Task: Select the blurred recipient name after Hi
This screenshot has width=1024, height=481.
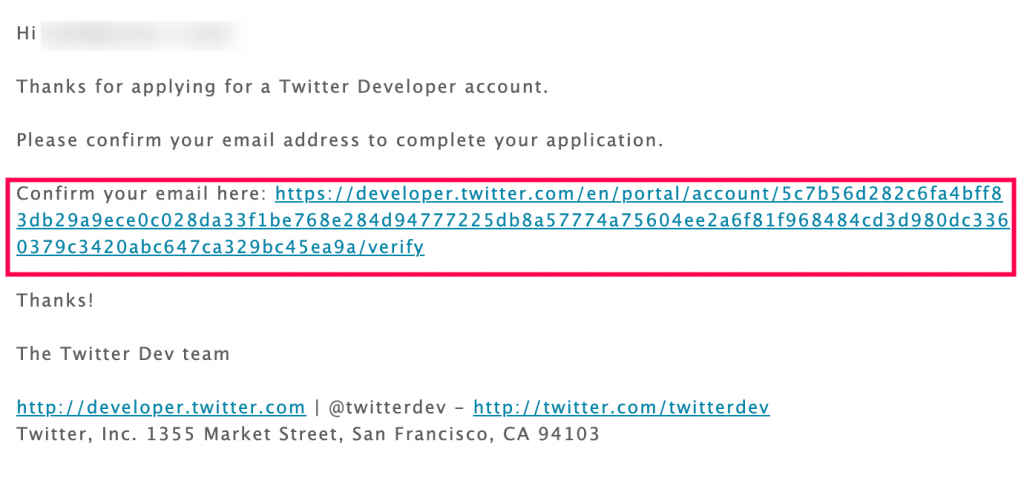Action: (x=144, y=34)
